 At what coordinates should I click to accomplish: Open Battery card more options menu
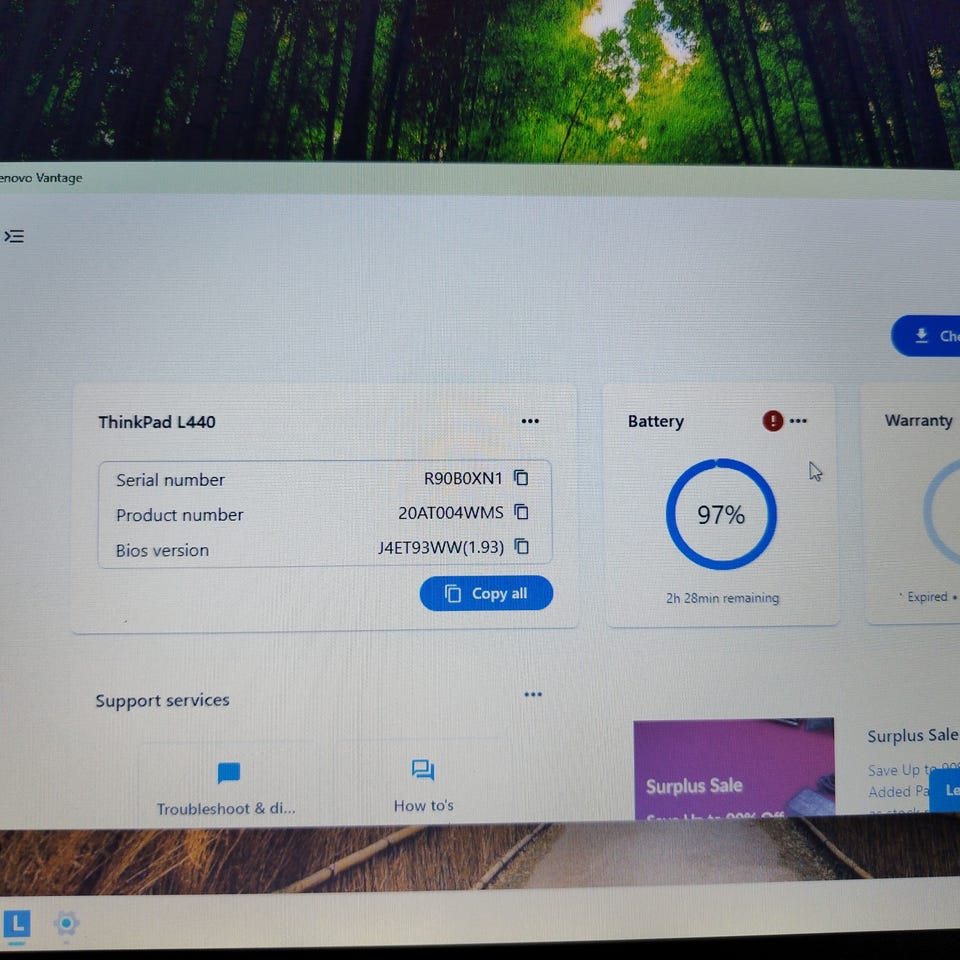[798, 421]
